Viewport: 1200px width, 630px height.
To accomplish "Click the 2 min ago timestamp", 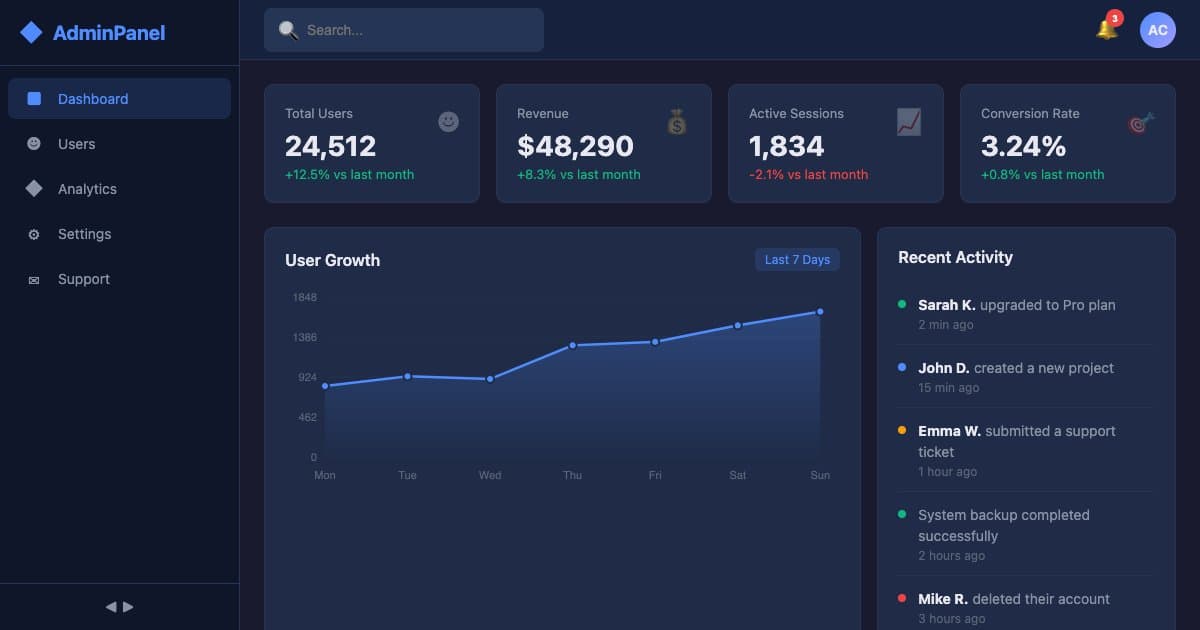I will (x=946, y=325).
